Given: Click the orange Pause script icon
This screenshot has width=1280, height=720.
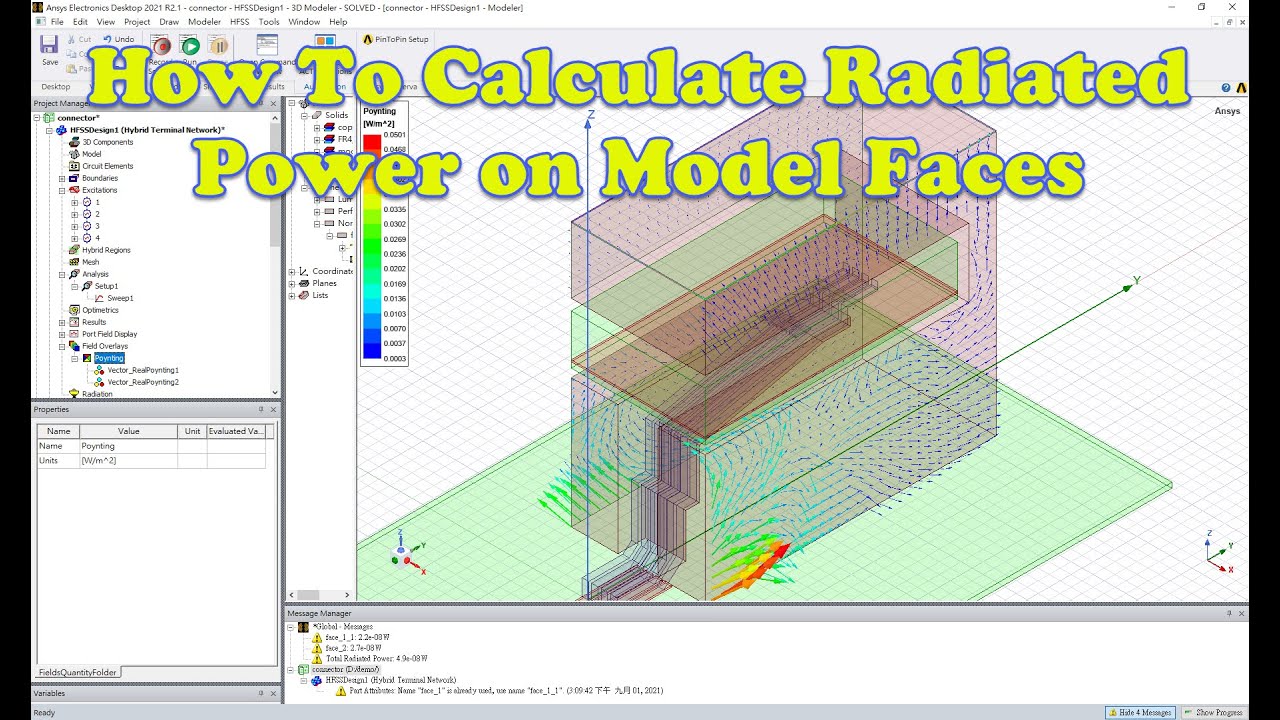Looking at the screenshot, I should [218, 45].
